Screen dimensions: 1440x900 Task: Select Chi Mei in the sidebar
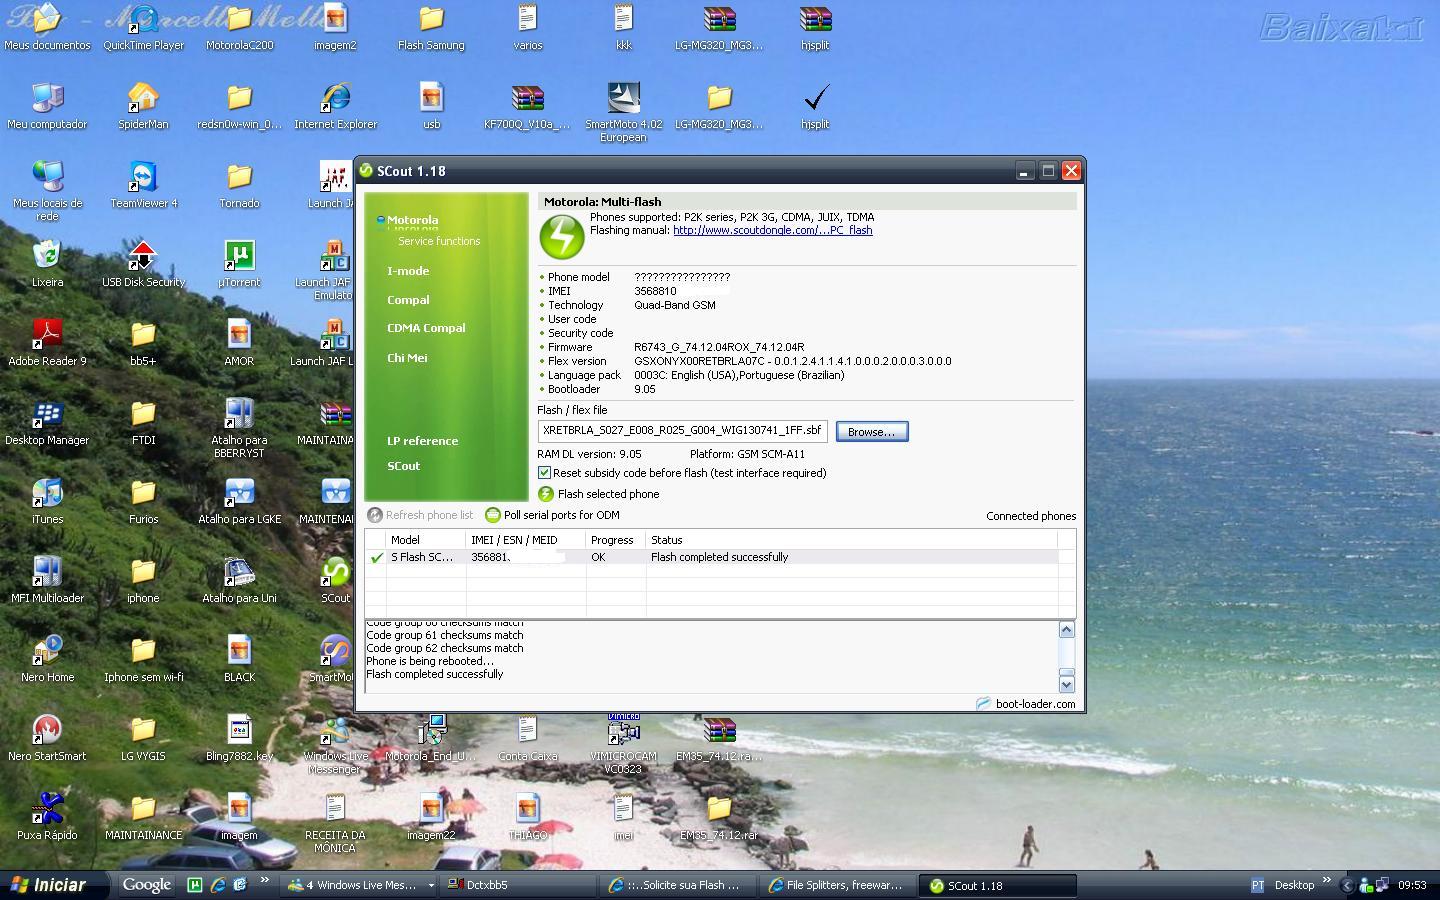(x=407, y=358)
